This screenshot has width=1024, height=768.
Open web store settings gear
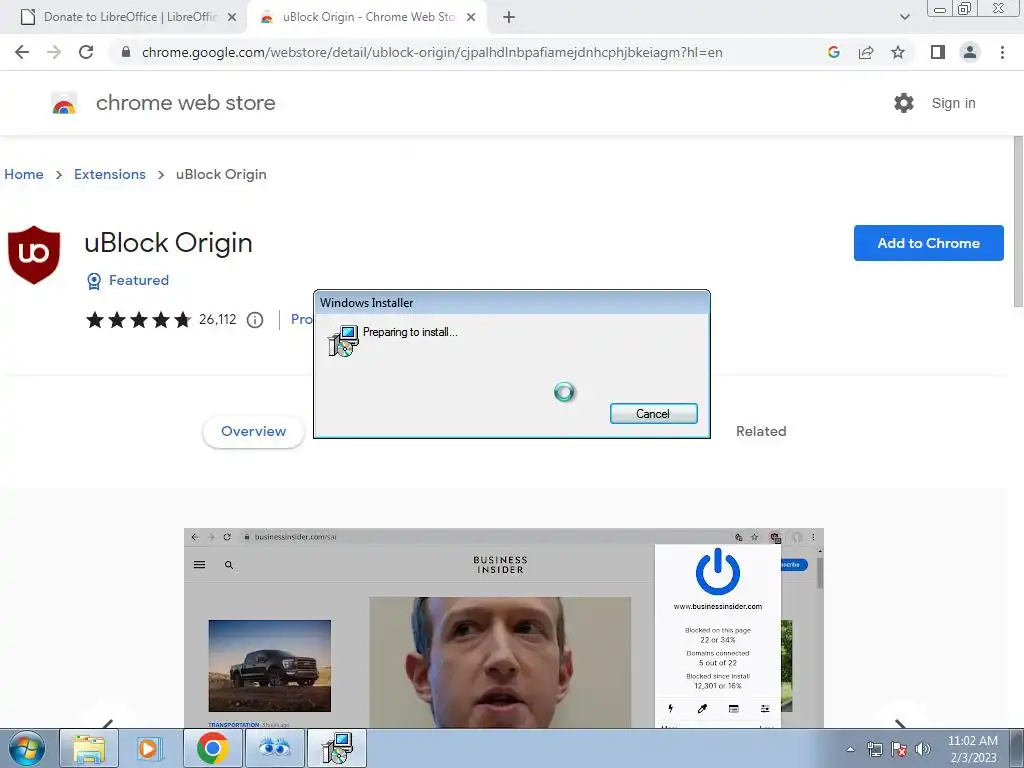pyautogui.click(x=903, y=103)
